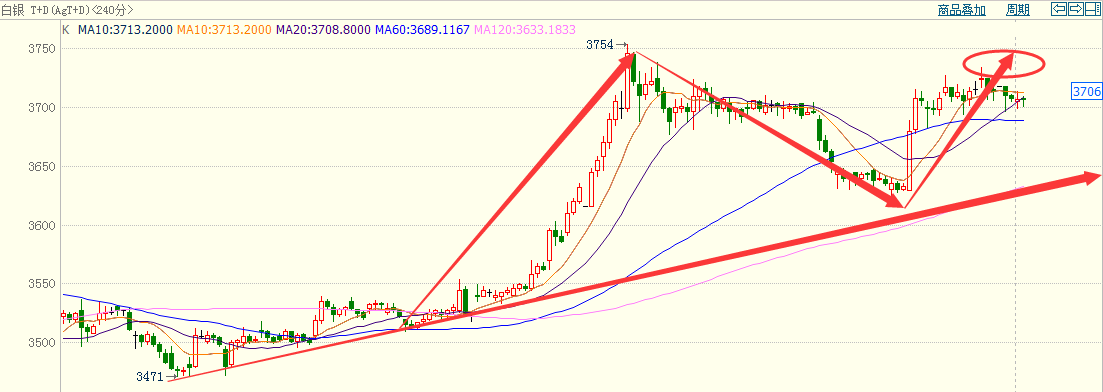1103x392 pixels.
Task: Open the 周期 period link
Action: [x=1018, y=10]
